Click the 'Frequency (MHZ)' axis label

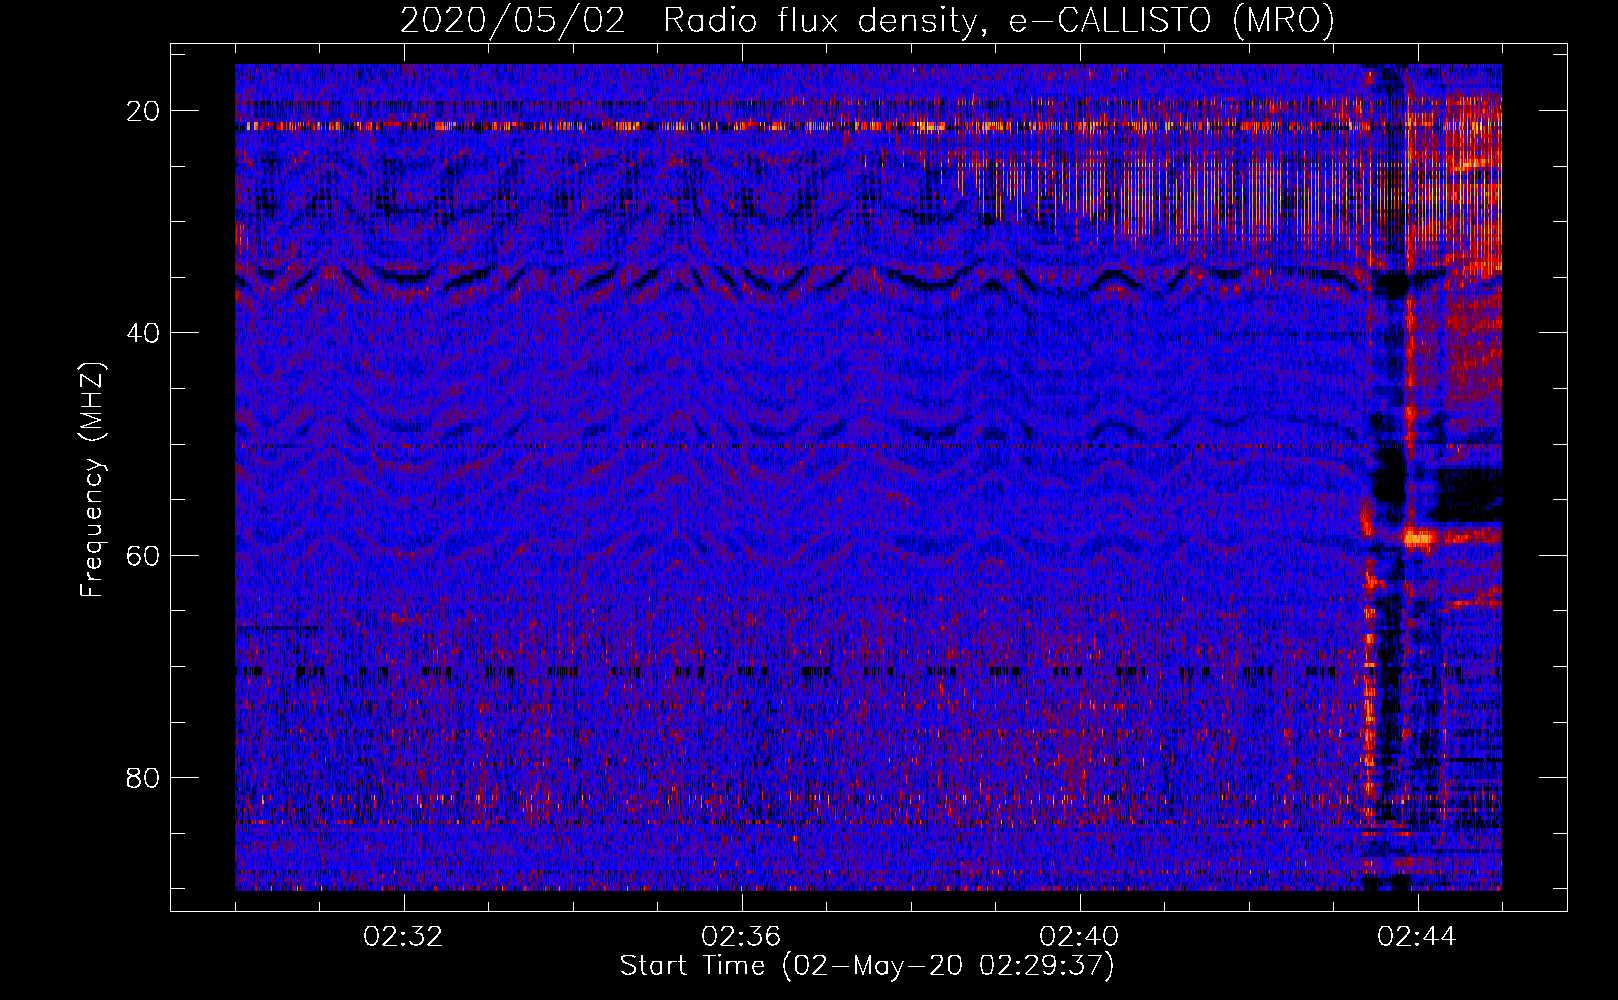coord(92,479)
